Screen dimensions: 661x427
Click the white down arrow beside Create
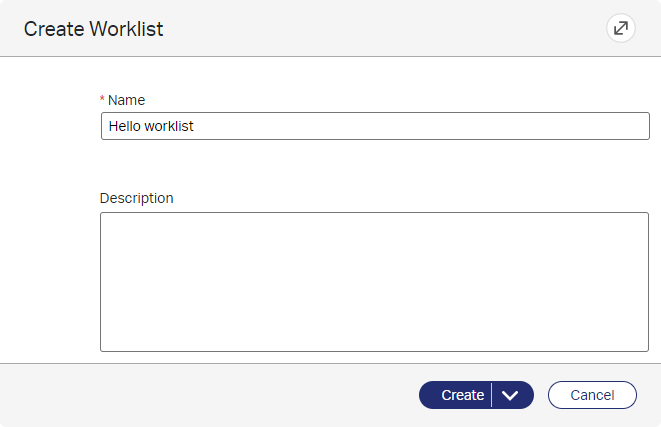click(510, 395)
